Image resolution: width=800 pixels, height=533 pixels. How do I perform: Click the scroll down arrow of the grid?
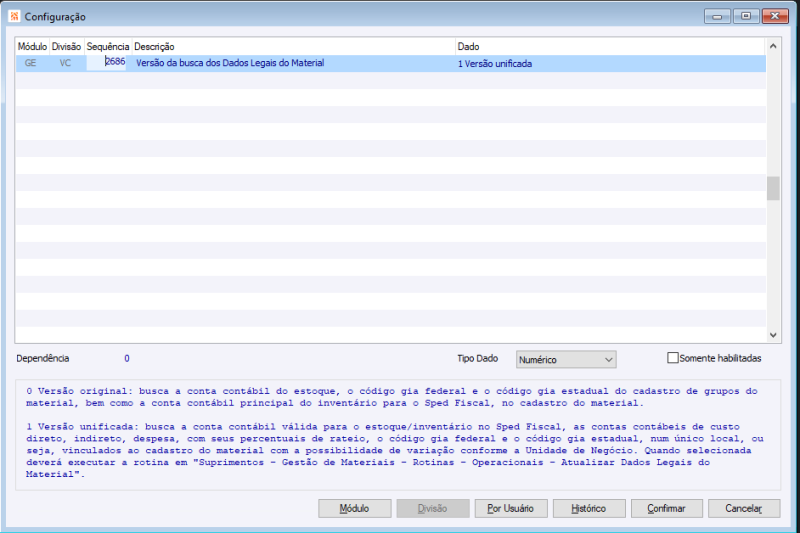(773, 335)
